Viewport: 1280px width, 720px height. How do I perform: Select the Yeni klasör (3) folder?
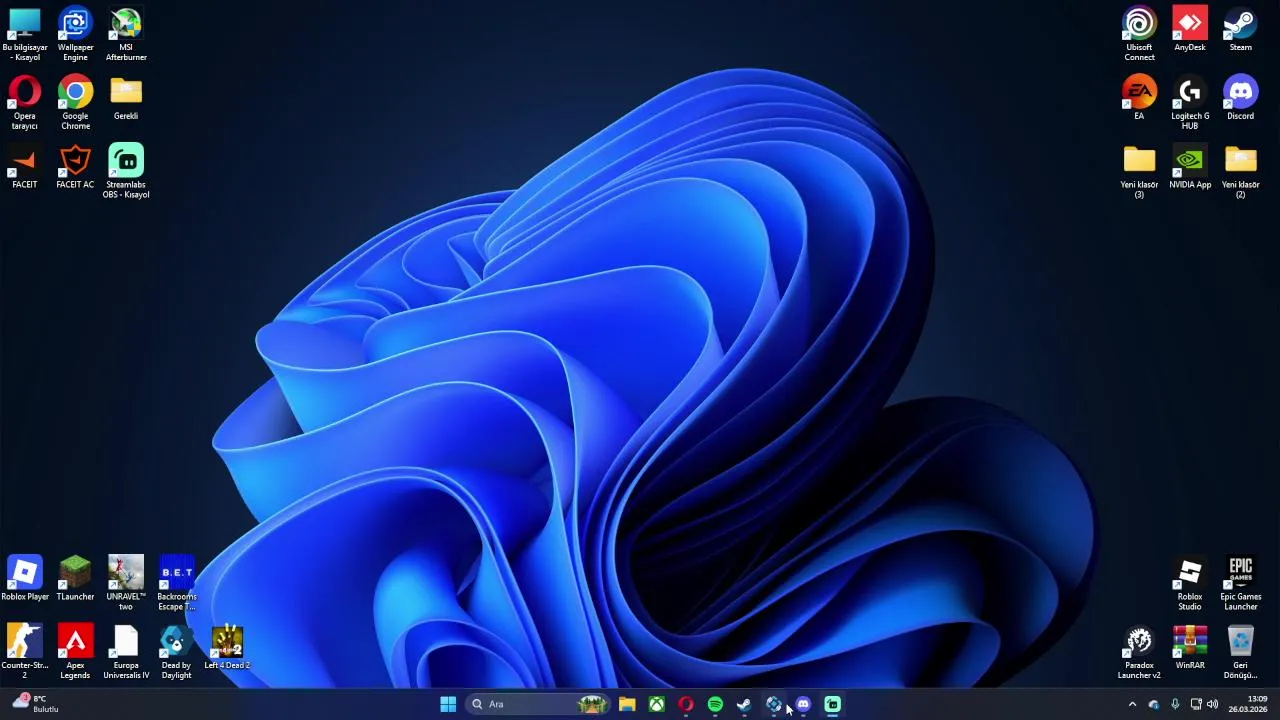coord(1139,172)
